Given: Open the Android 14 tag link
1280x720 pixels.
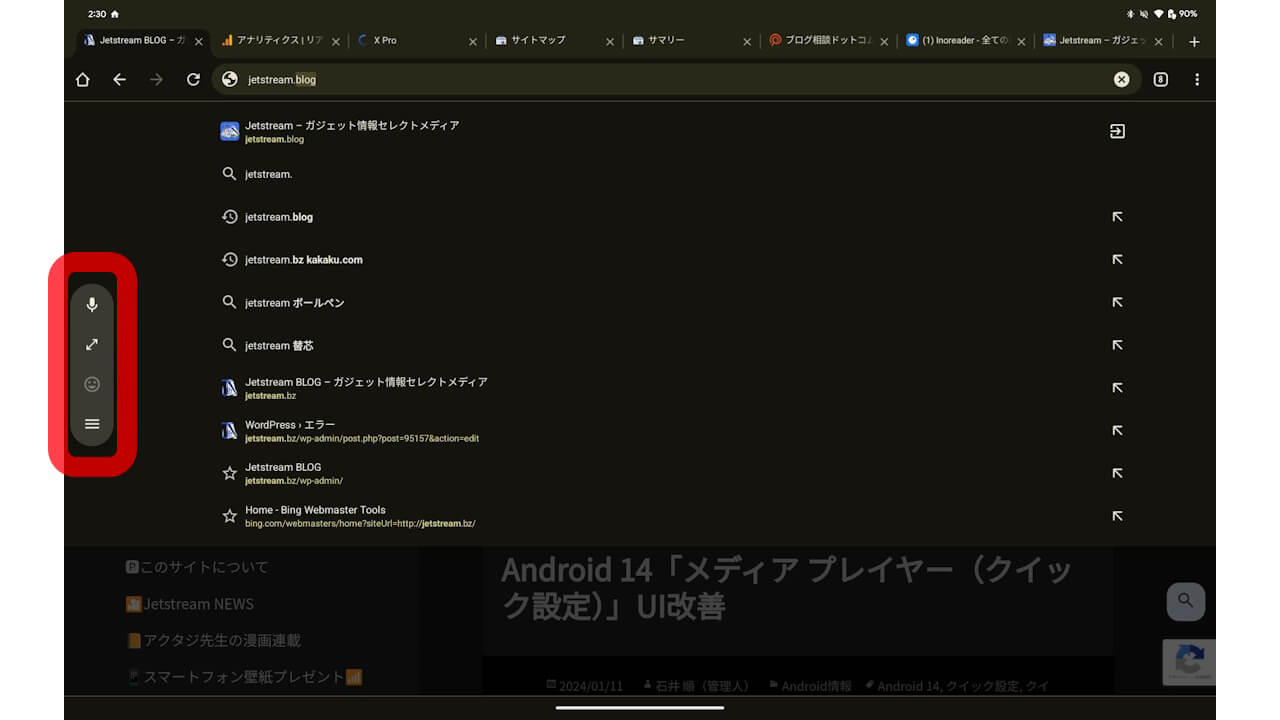Looking at the screenshot, I should tap(906, 686).
